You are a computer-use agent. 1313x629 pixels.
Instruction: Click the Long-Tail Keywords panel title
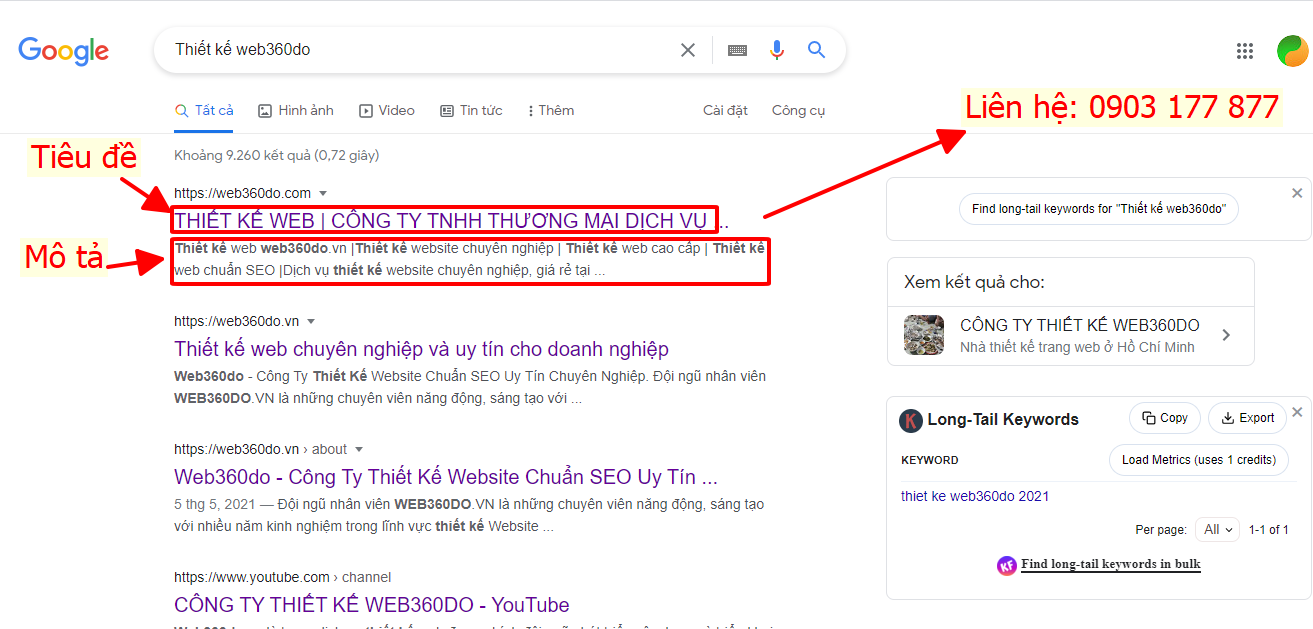[1003, 420]
